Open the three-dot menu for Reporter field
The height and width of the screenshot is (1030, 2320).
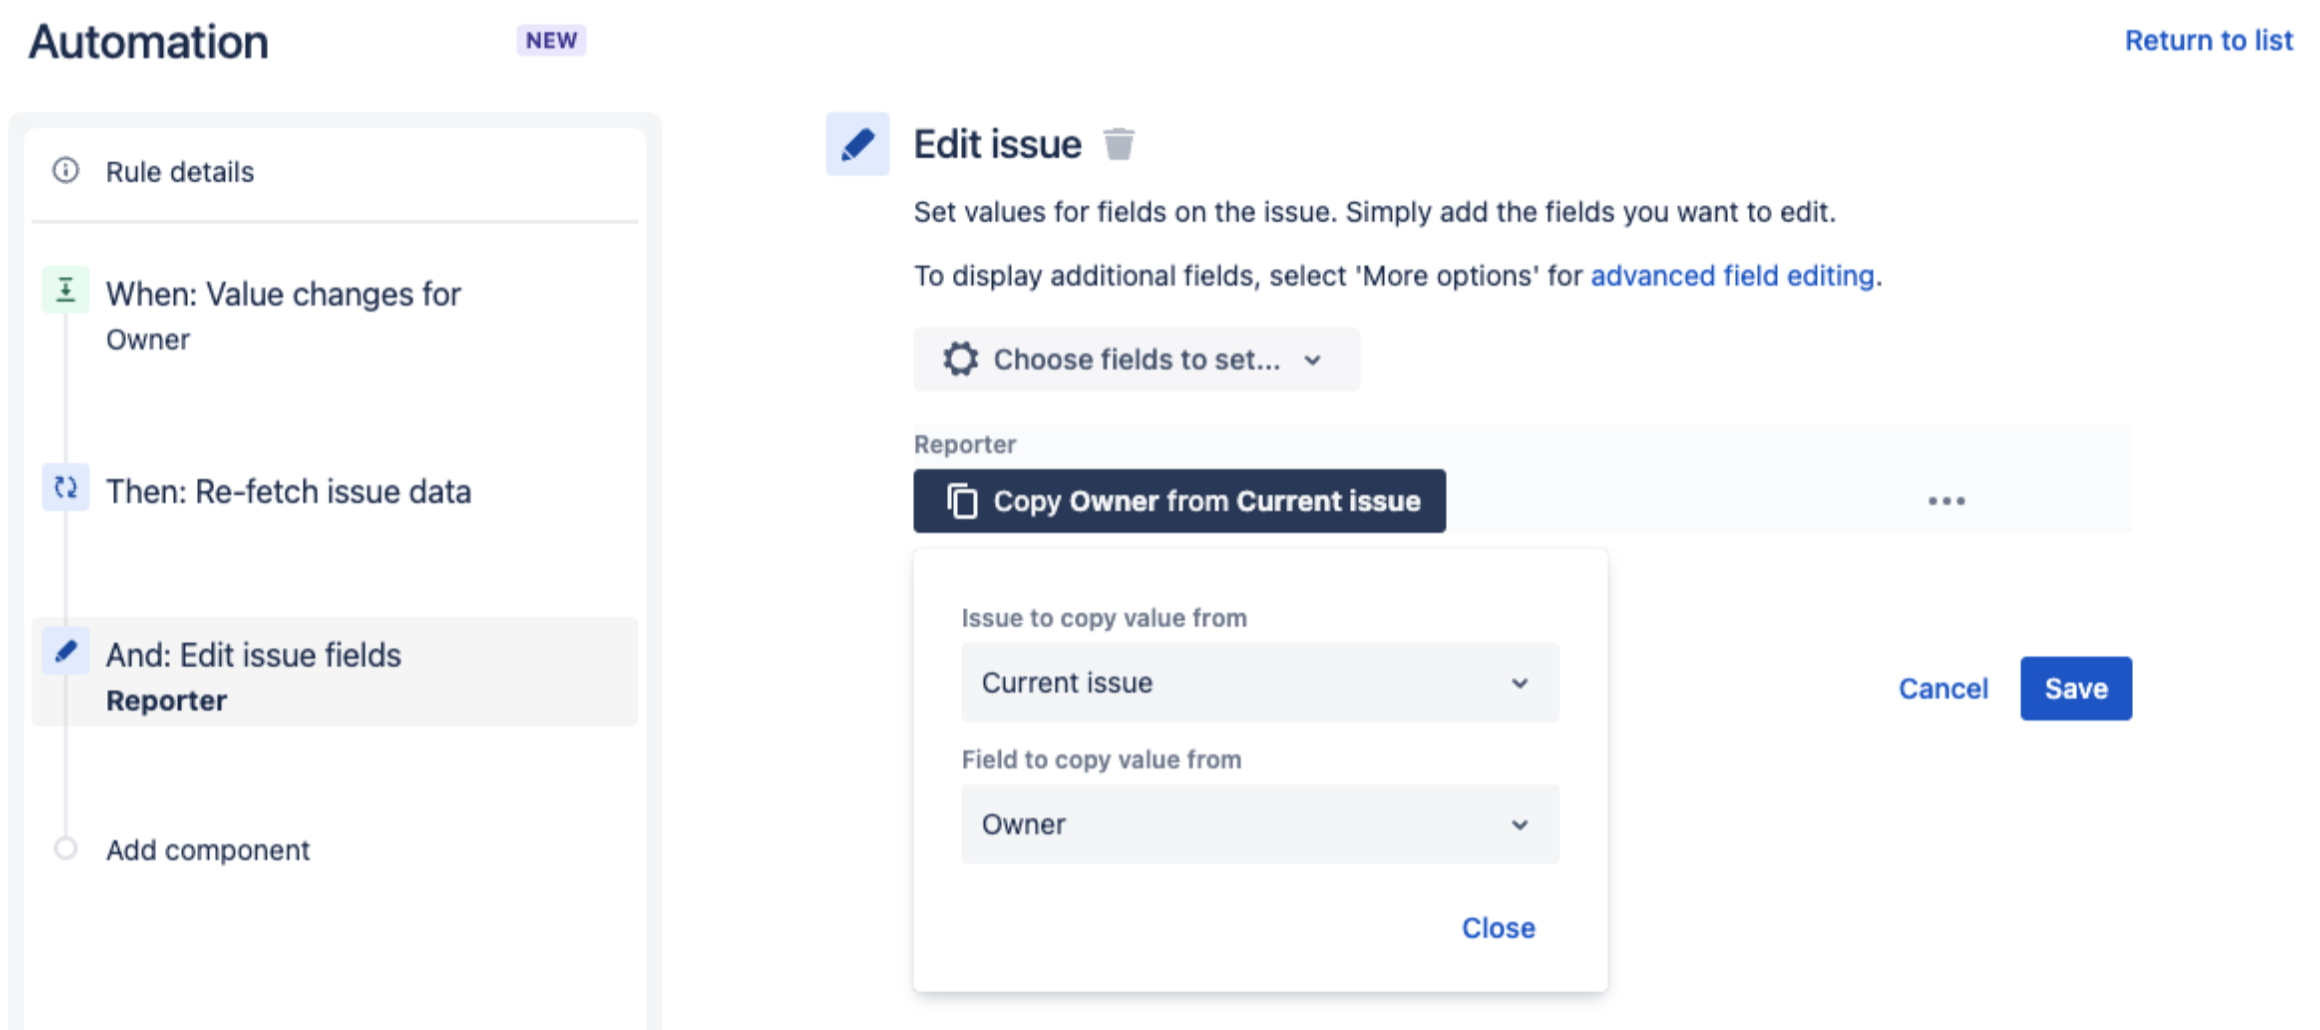point(1946,501)
